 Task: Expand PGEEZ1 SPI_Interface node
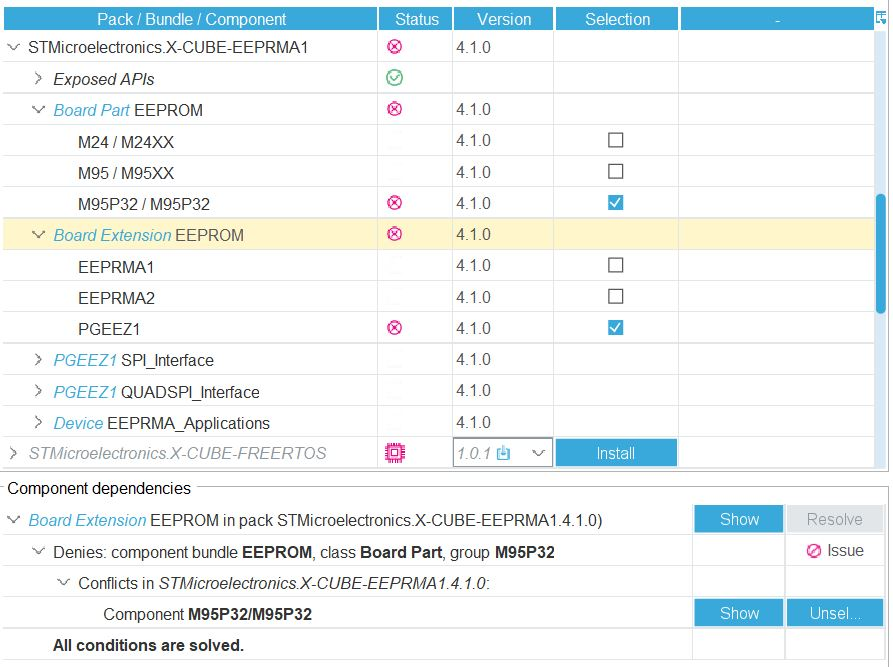click(x=38, y=359)
